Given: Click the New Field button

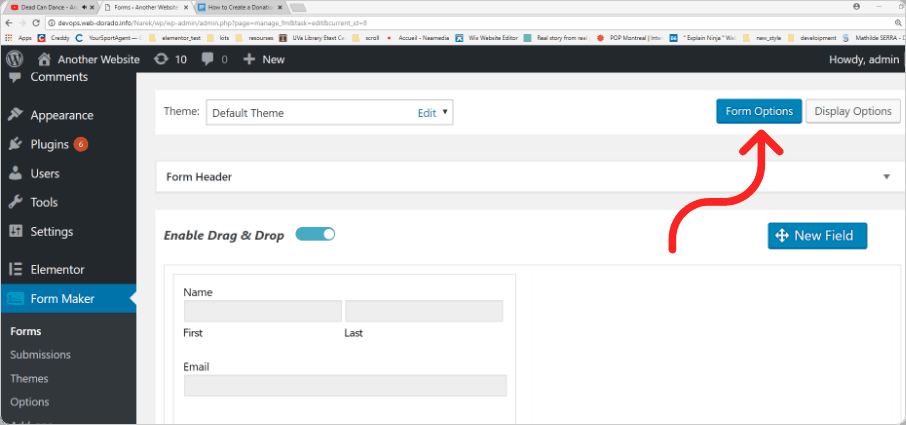Looking at the screenshot, I should pyautogui.click(x=817, y=236).
